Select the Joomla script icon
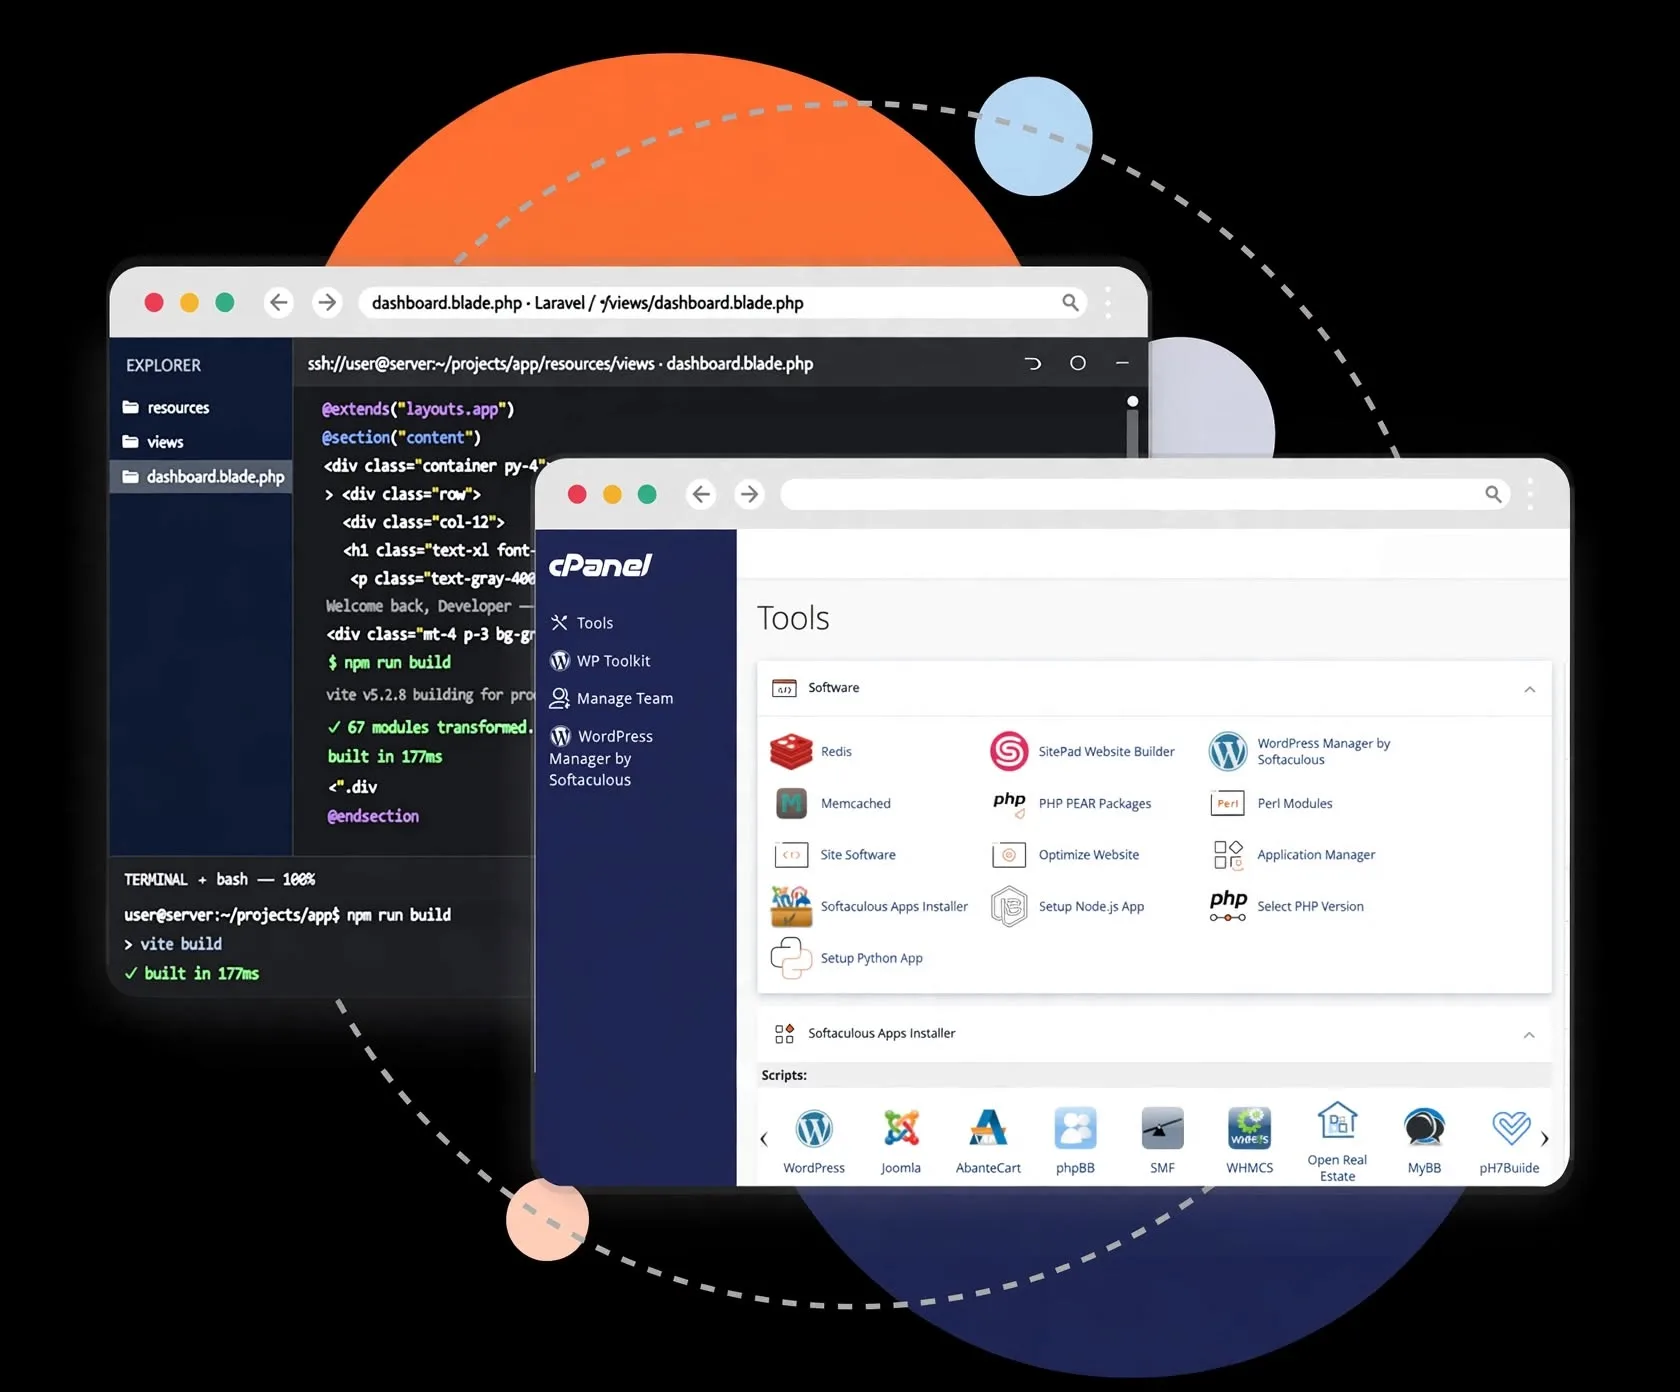1680x1392 pixels. pyautogui.click(x=901, y=1129)
